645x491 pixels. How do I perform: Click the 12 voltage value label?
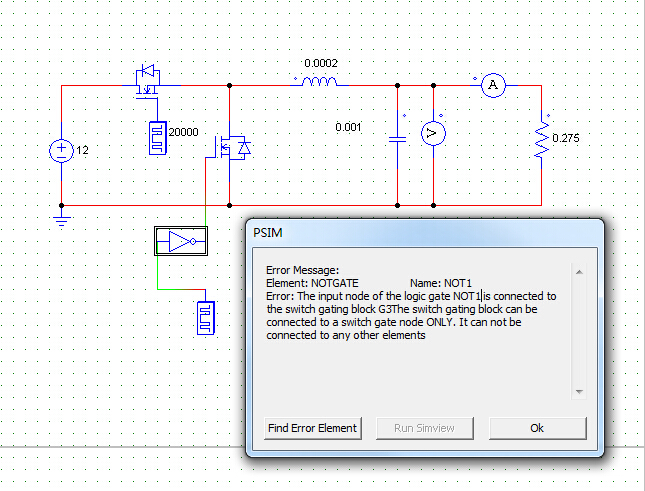pos(82,150)
